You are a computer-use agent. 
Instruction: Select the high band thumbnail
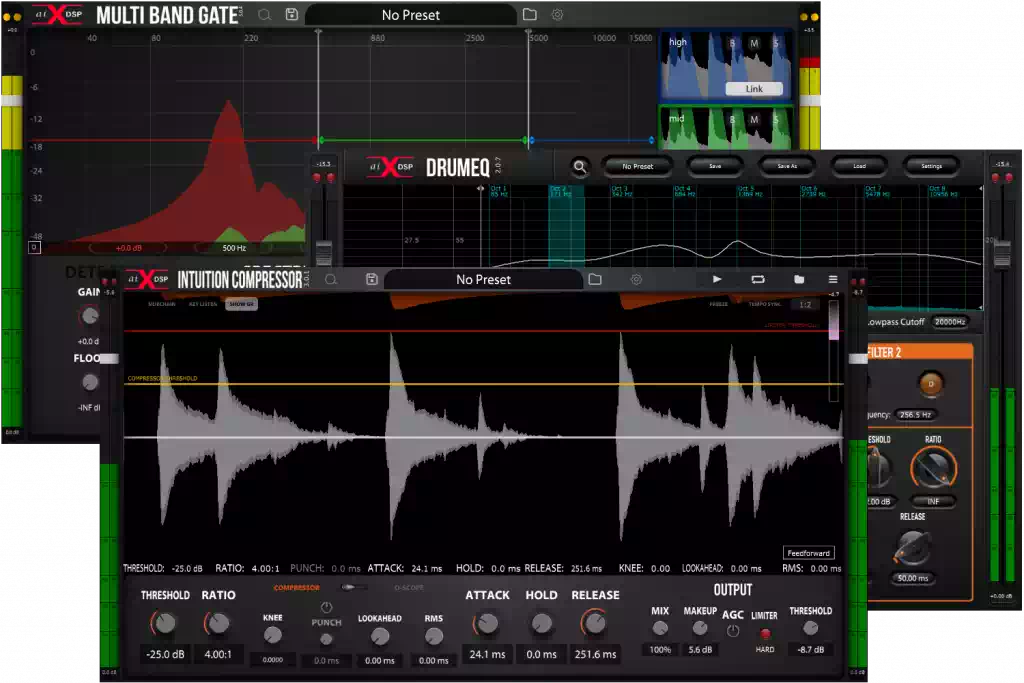pos(725,65)
